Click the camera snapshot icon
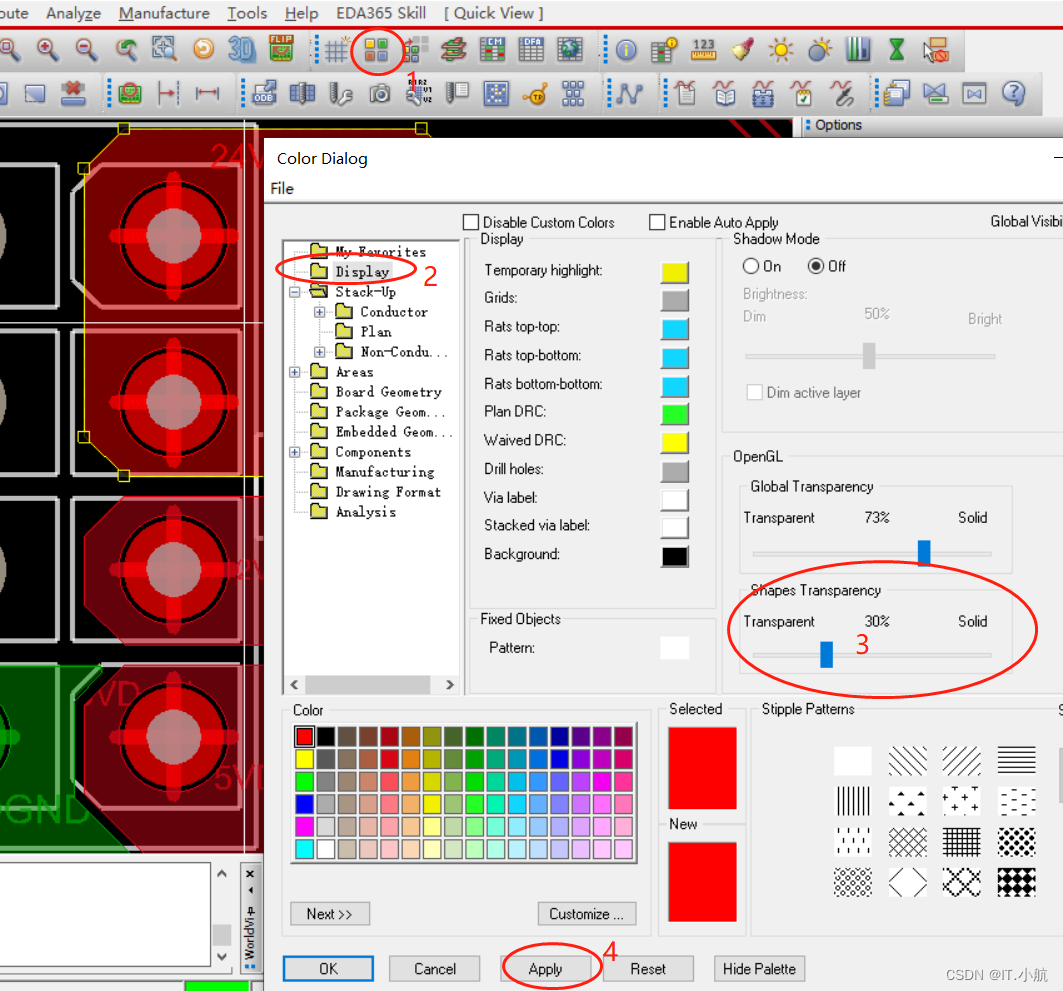This screenshot has height=991, width=1063. [x=379, y=94]
